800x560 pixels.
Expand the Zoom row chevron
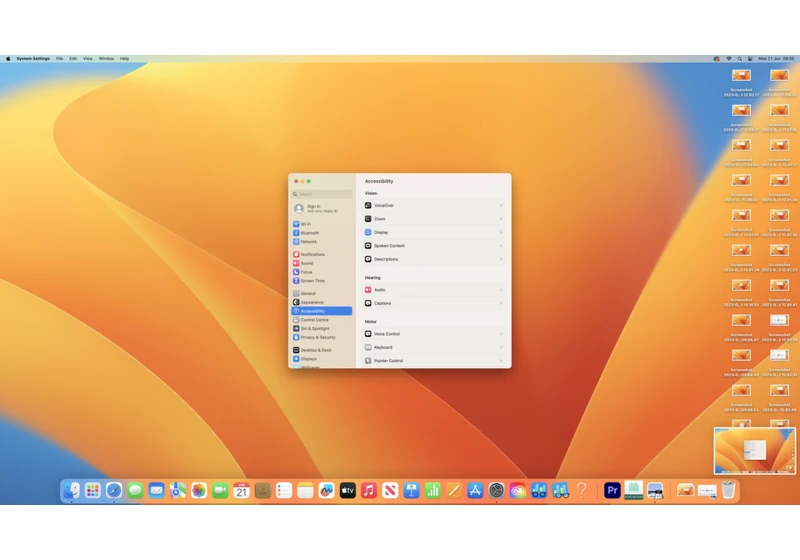point(501,219)
